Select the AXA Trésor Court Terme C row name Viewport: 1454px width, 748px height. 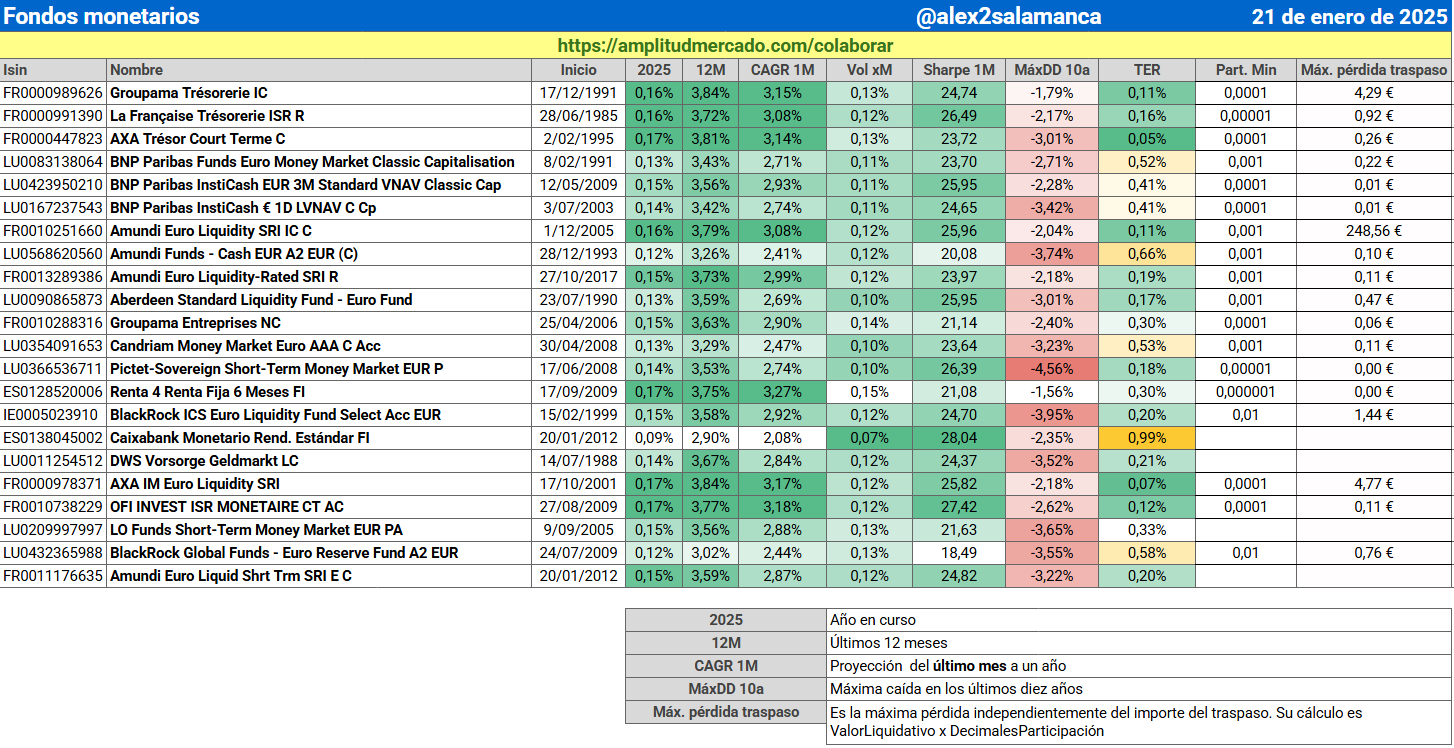[x=198, y=139]
